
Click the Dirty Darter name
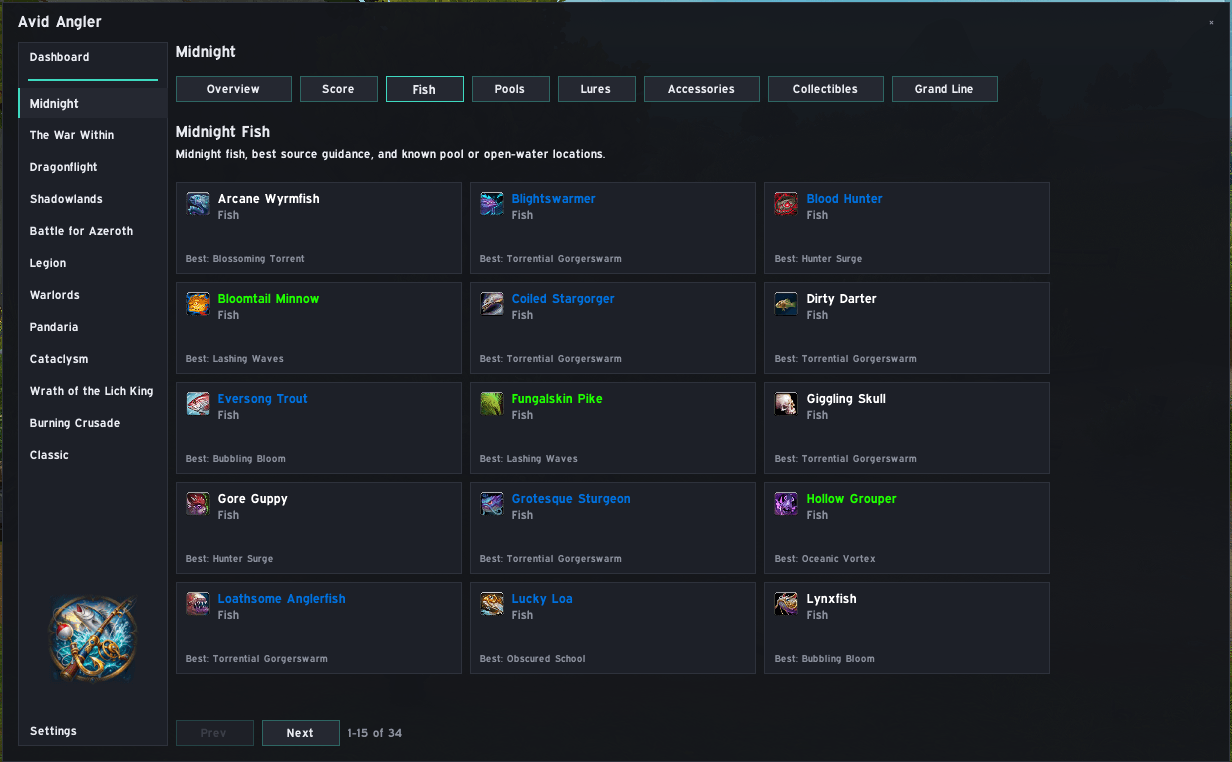tap(841, 299)
